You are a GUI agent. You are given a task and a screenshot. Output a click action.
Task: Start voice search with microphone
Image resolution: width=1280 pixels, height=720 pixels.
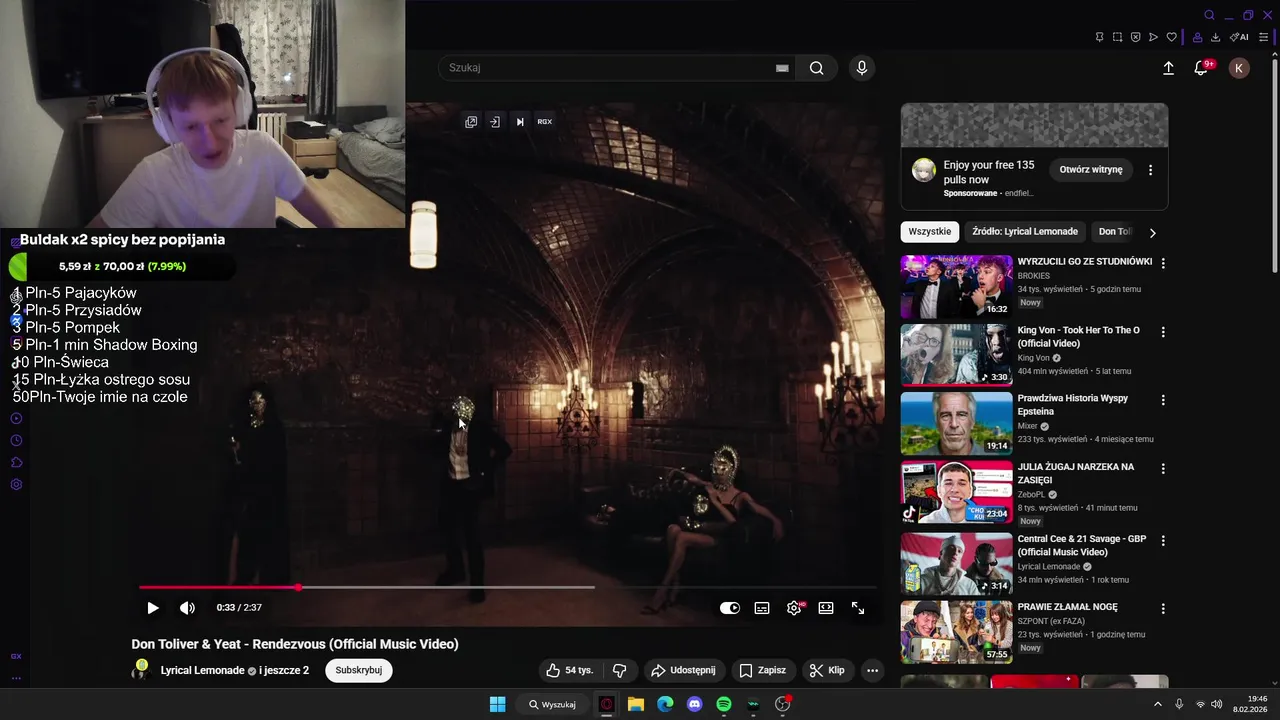(862, 68)
